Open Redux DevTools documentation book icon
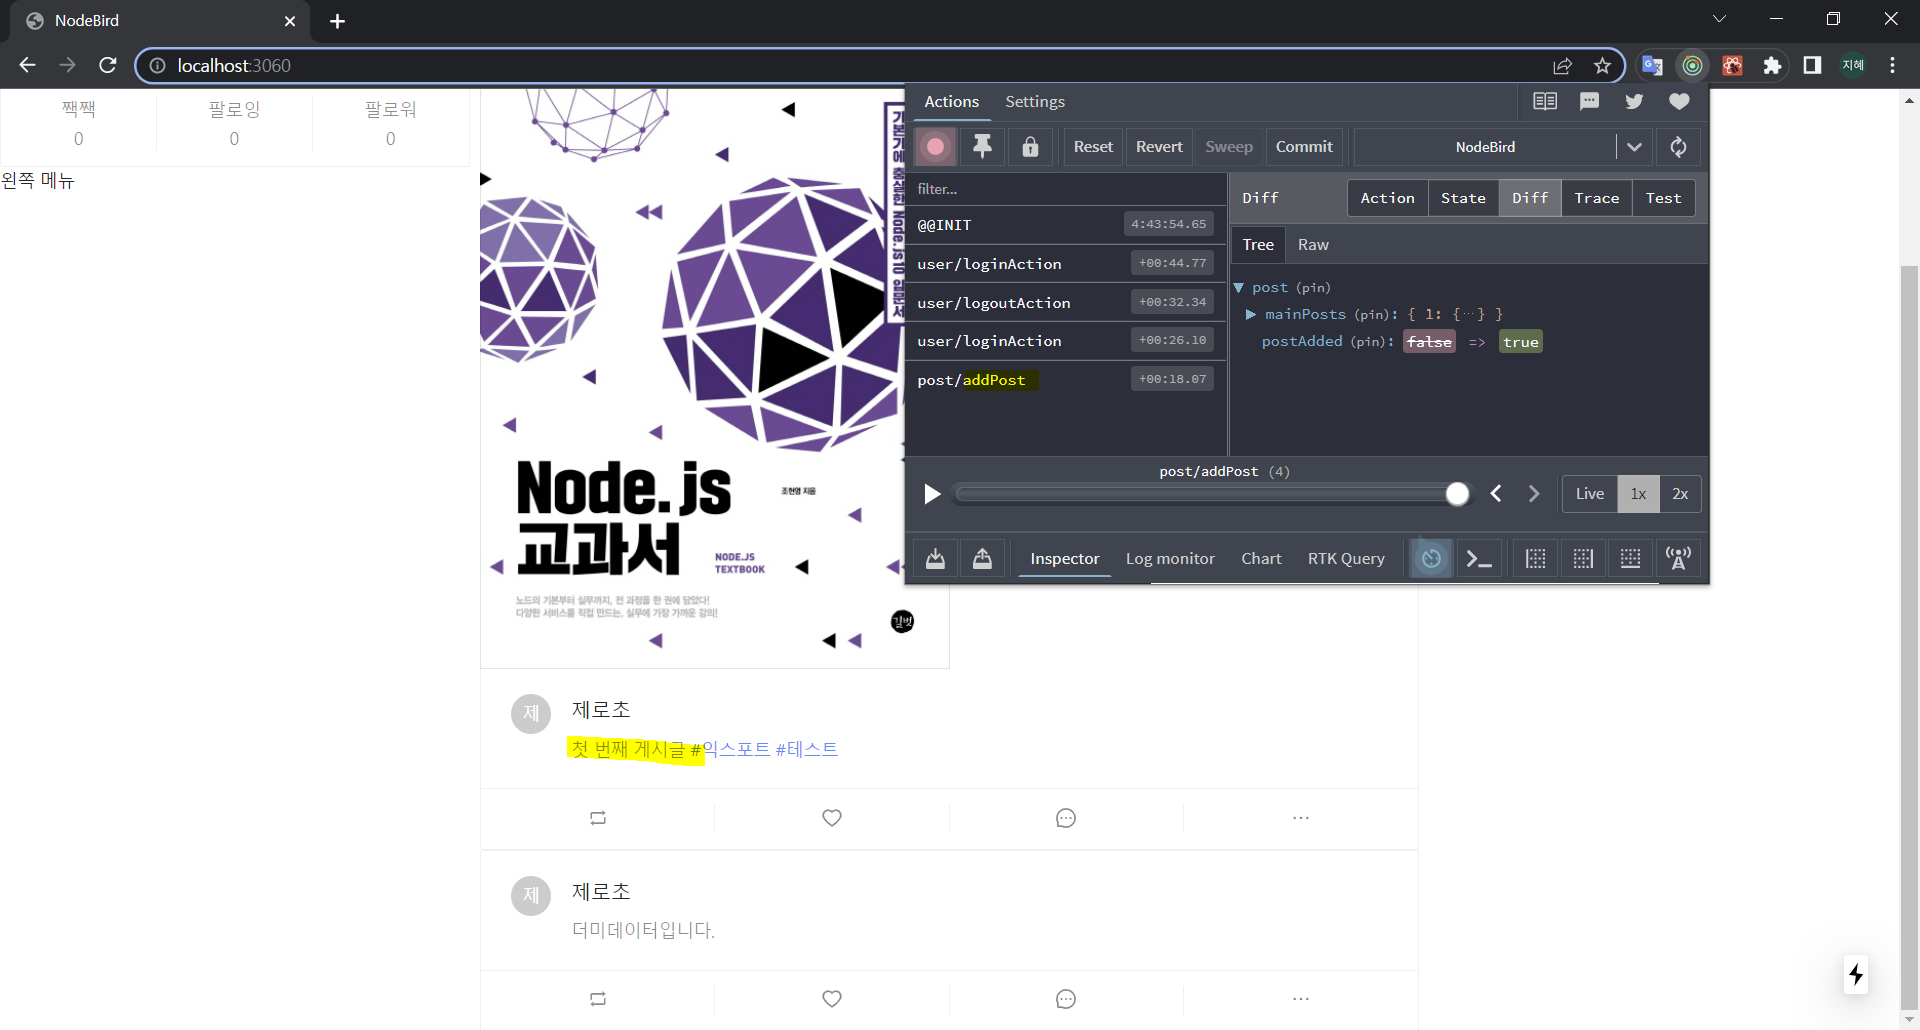 [1545, 101]
